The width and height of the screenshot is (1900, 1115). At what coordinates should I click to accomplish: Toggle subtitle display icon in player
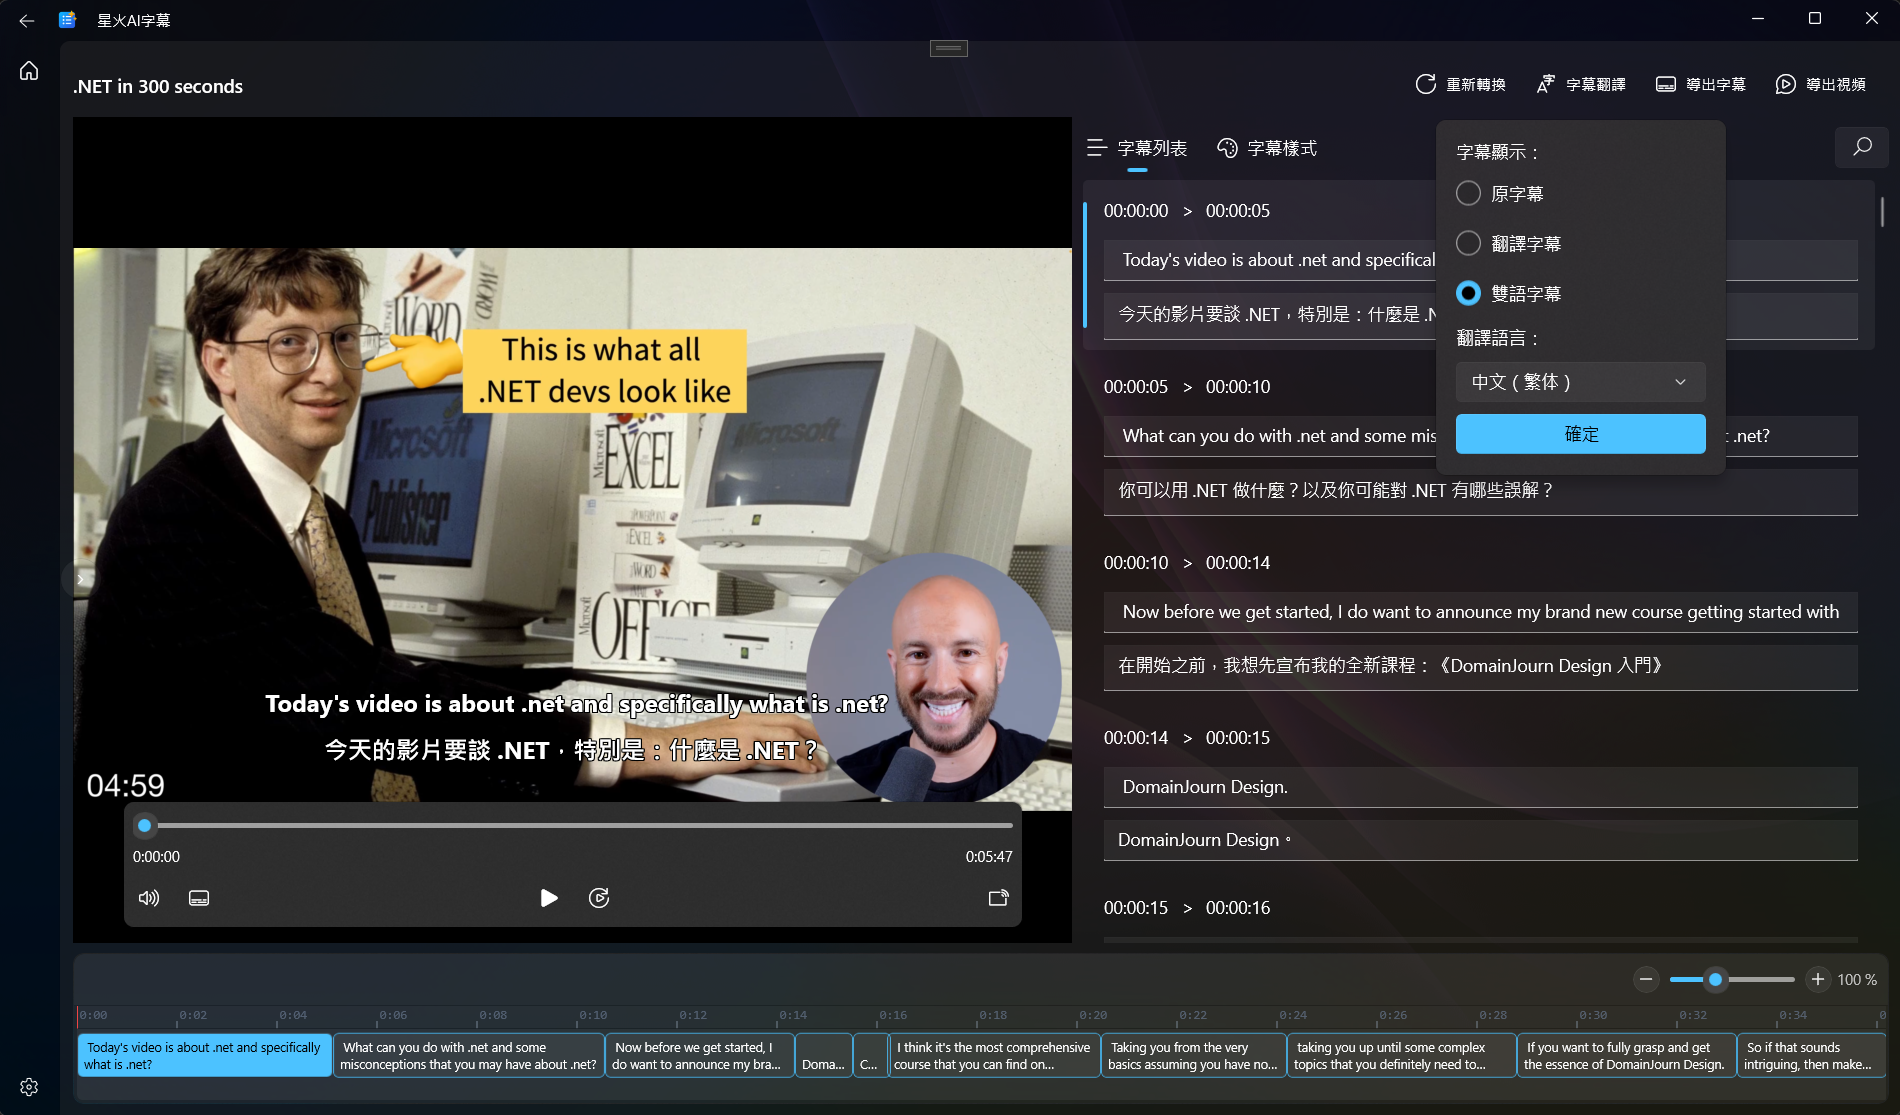pyautogui.click(x=199, y=898)
